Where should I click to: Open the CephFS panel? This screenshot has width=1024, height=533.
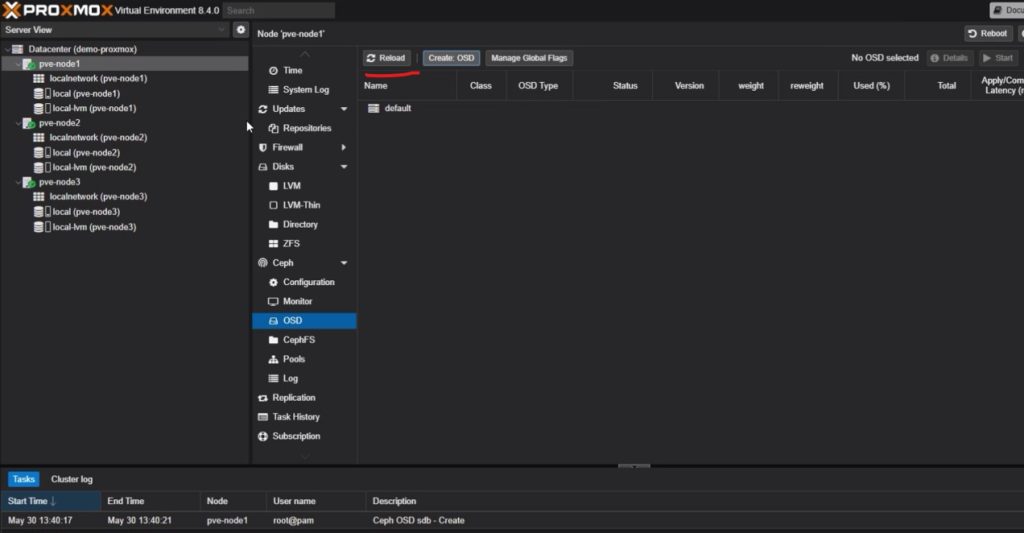point(298,340)
